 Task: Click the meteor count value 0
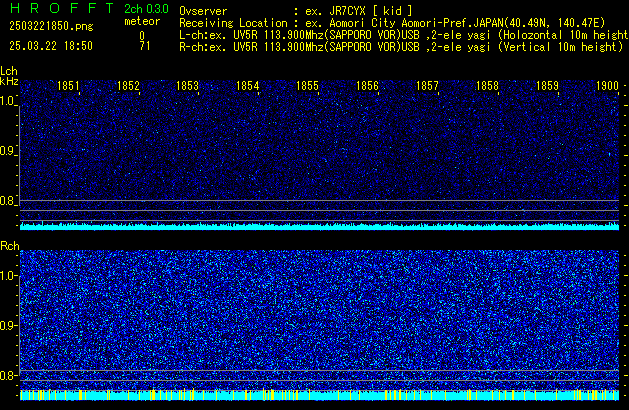[x=142, y=36]
